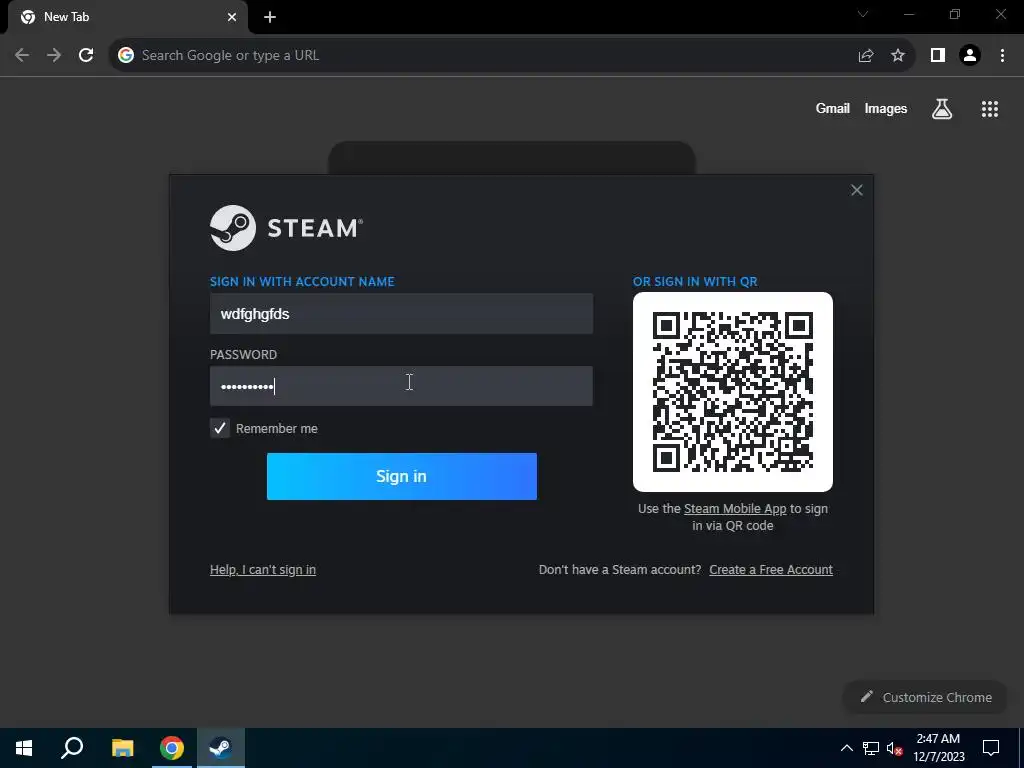Go forward in Chrome
Viewport: 1024px width, 768px height.
tap(54, 55)
